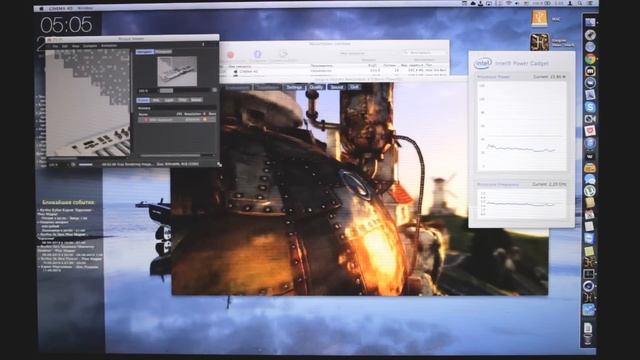Open the Pocket app in the Dock
This screenshot has width=640, height=360.
[x=590, y=131]
